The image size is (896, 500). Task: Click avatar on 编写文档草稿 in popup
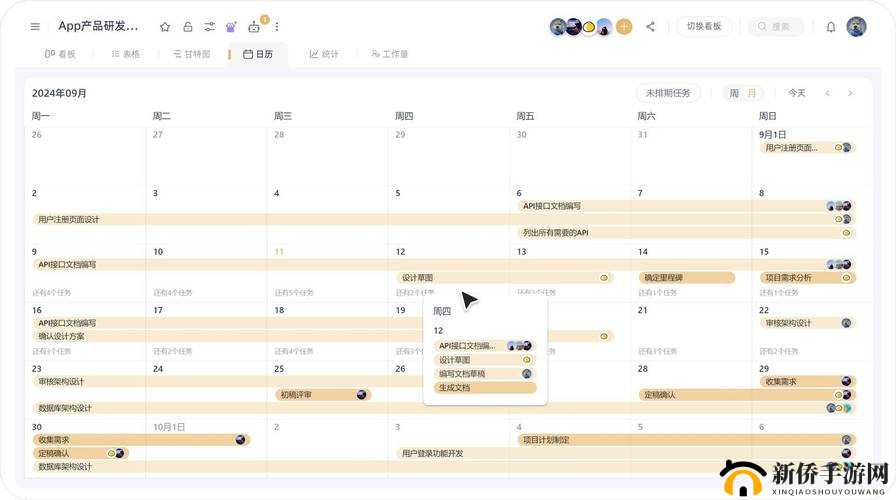click(527, 374)
